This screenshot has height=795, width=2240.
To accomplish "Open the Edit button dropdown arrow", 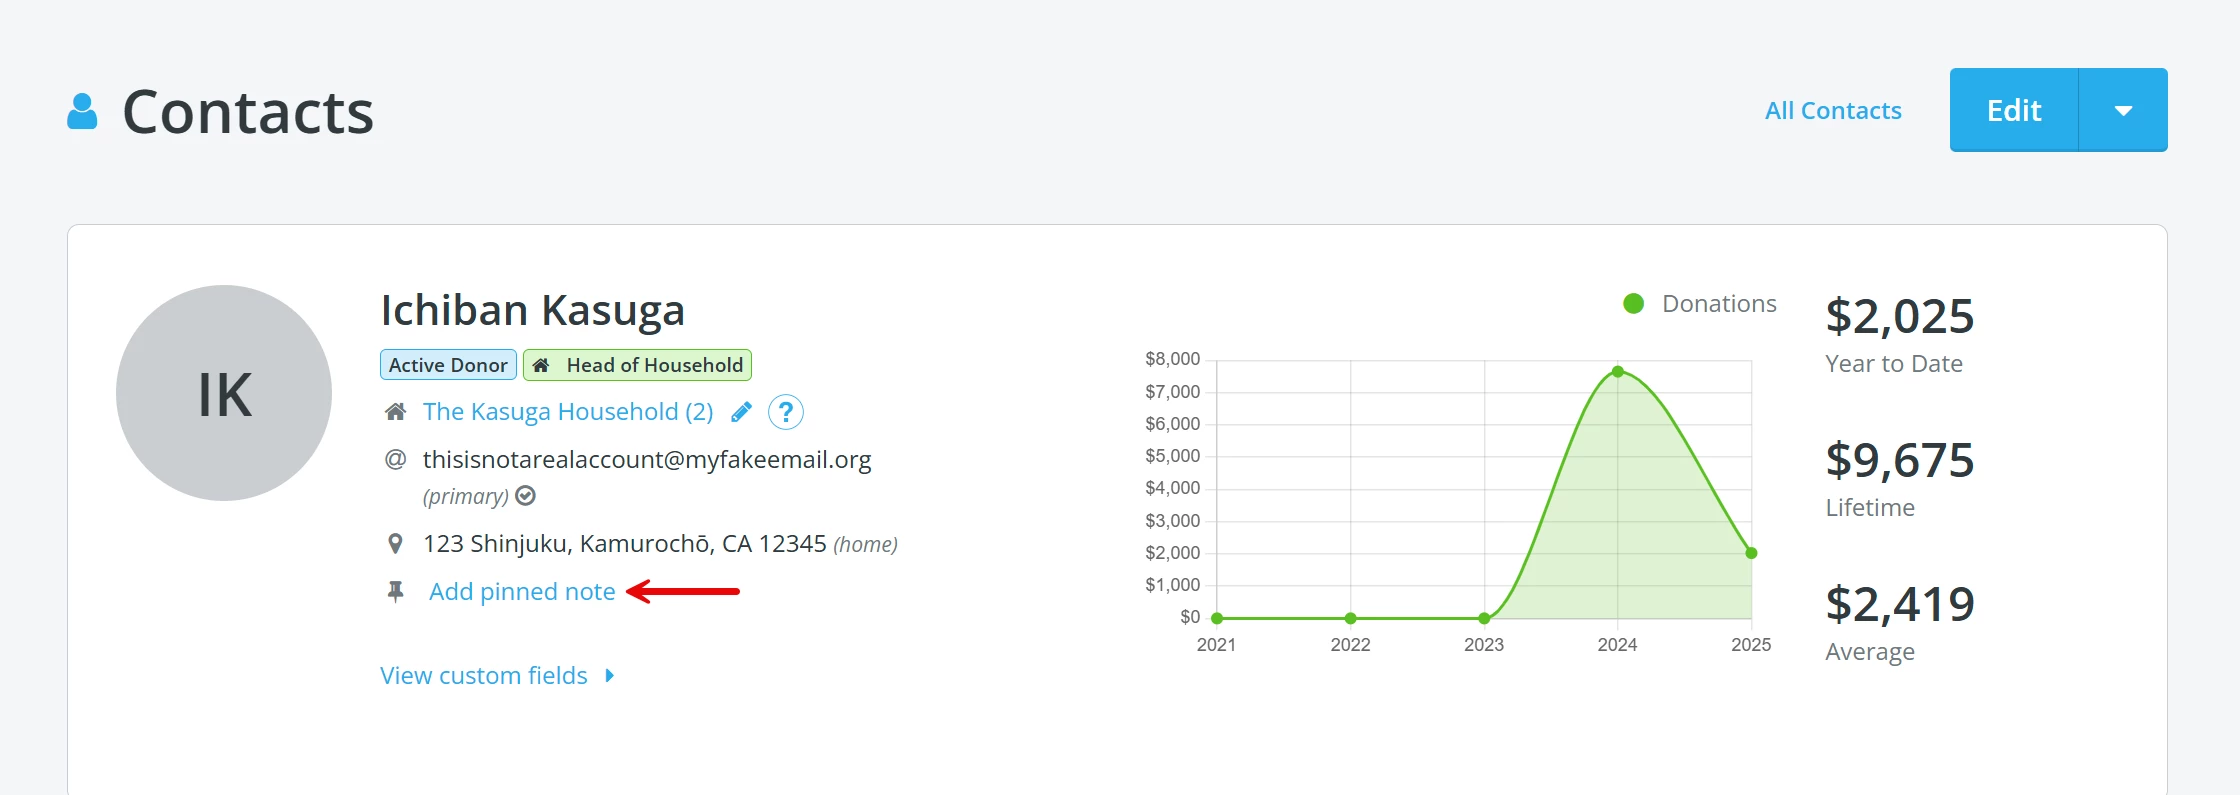I will click(2123, 110).
